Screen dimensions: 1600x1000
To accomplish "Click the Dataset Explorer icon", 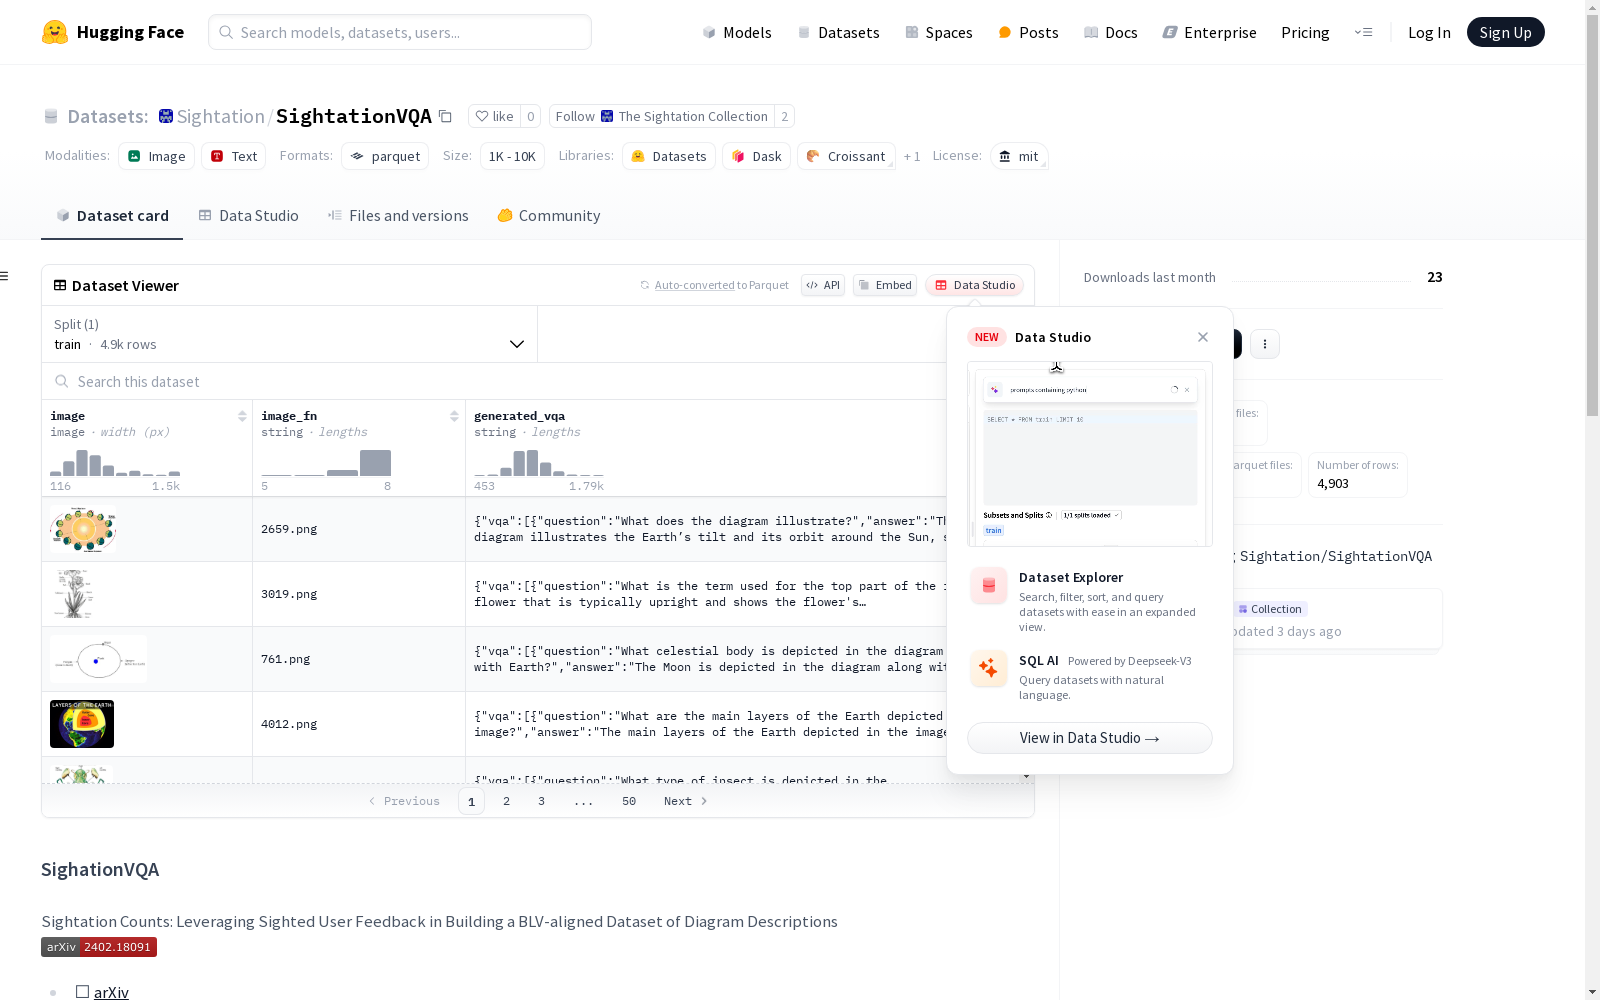I will pyautogui.click(x=989, y=586).
